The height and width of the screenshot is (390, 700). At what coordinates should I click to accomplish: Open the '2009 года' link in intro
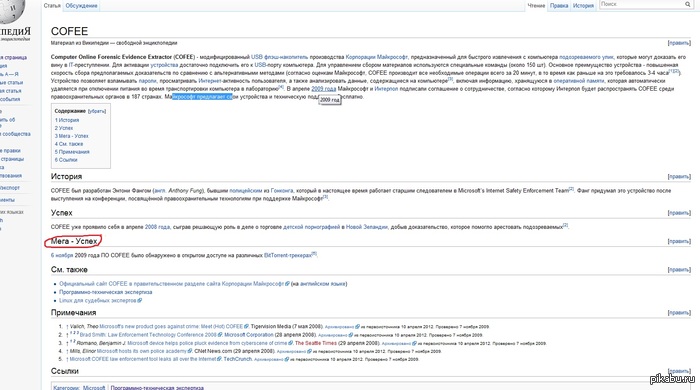[x=324, y=89]
